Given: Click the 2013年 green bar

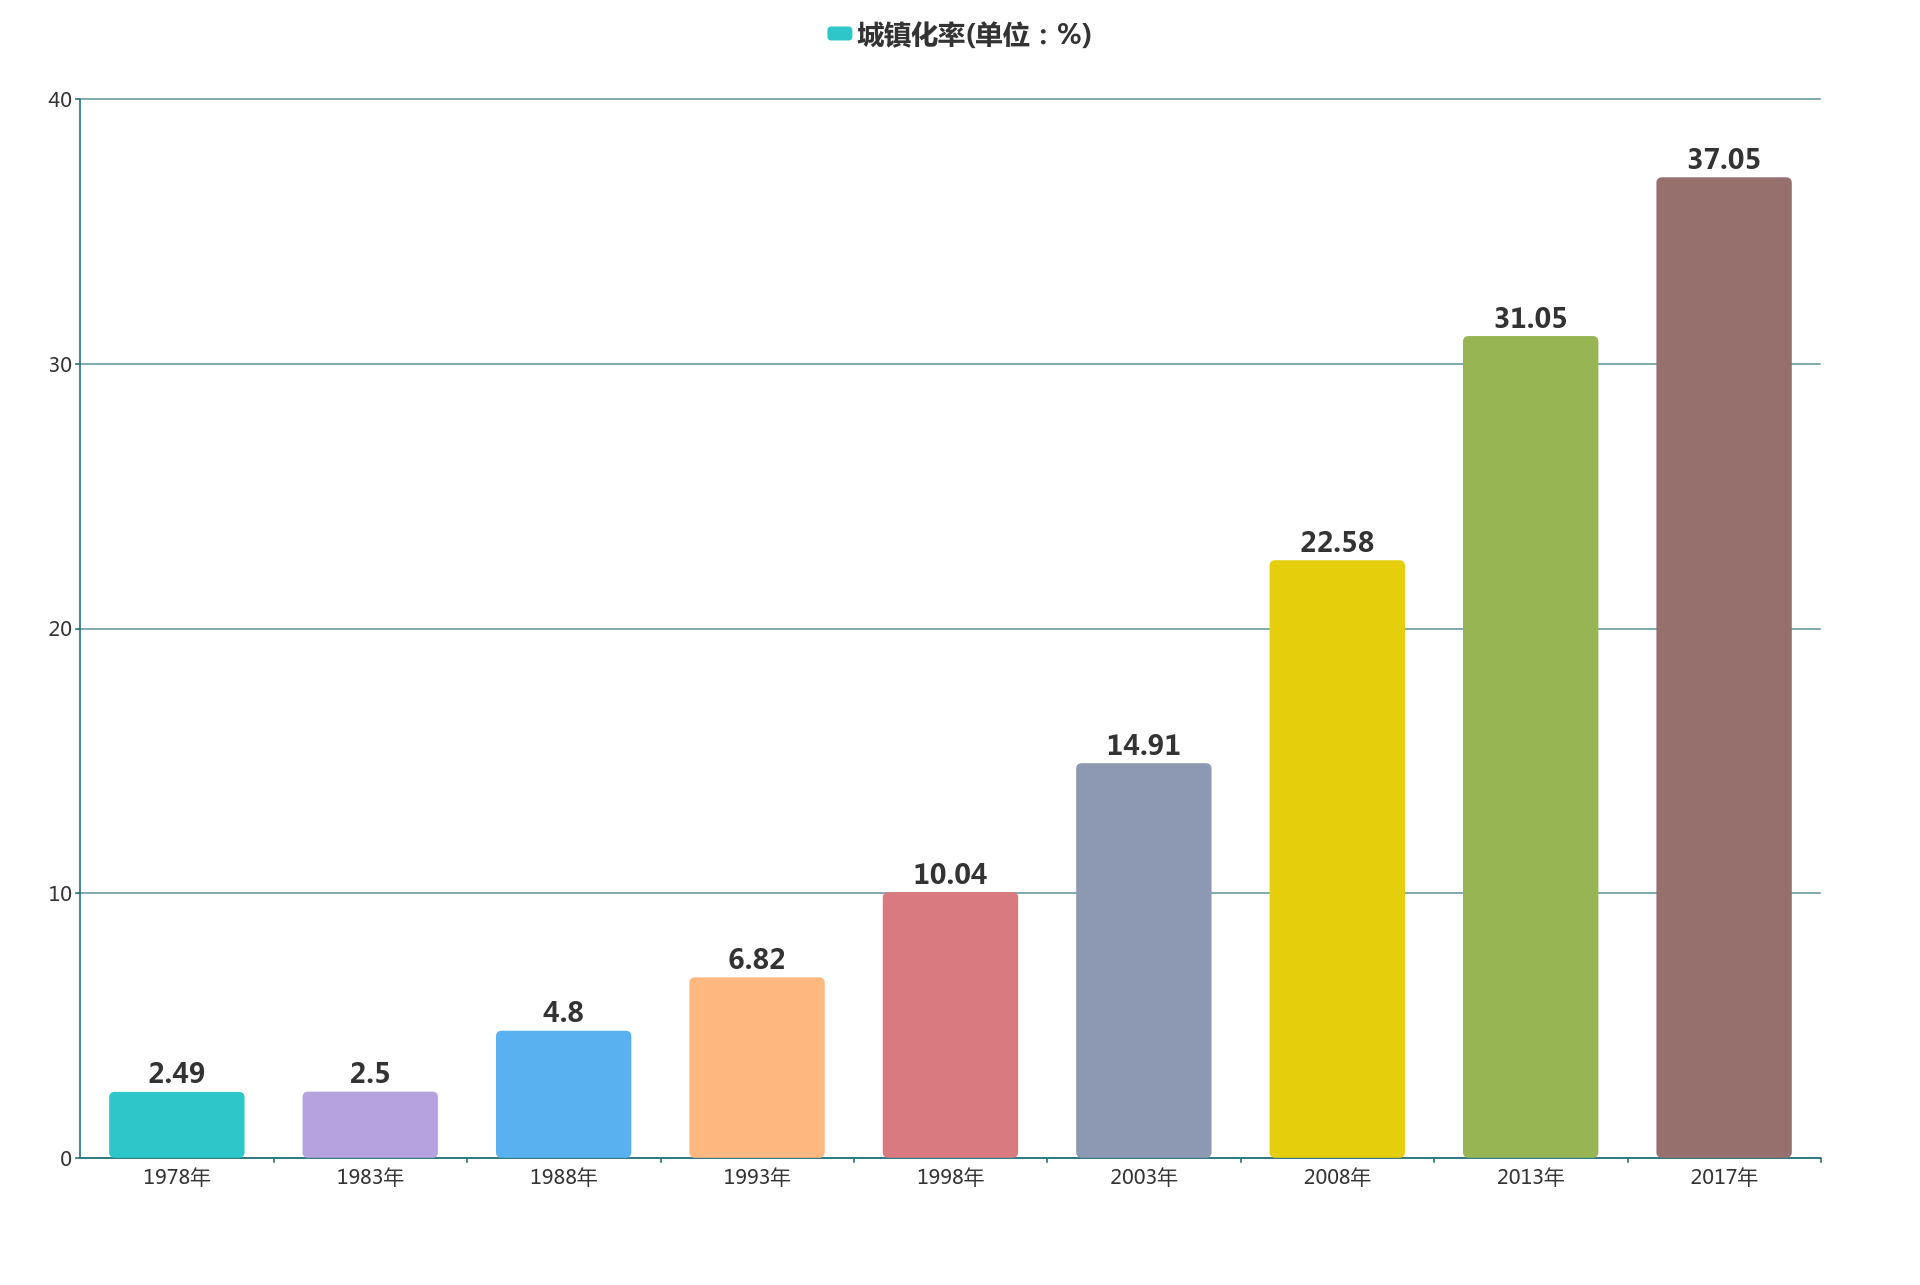Looking at the screenshot, I should (x=1530, y=747).
